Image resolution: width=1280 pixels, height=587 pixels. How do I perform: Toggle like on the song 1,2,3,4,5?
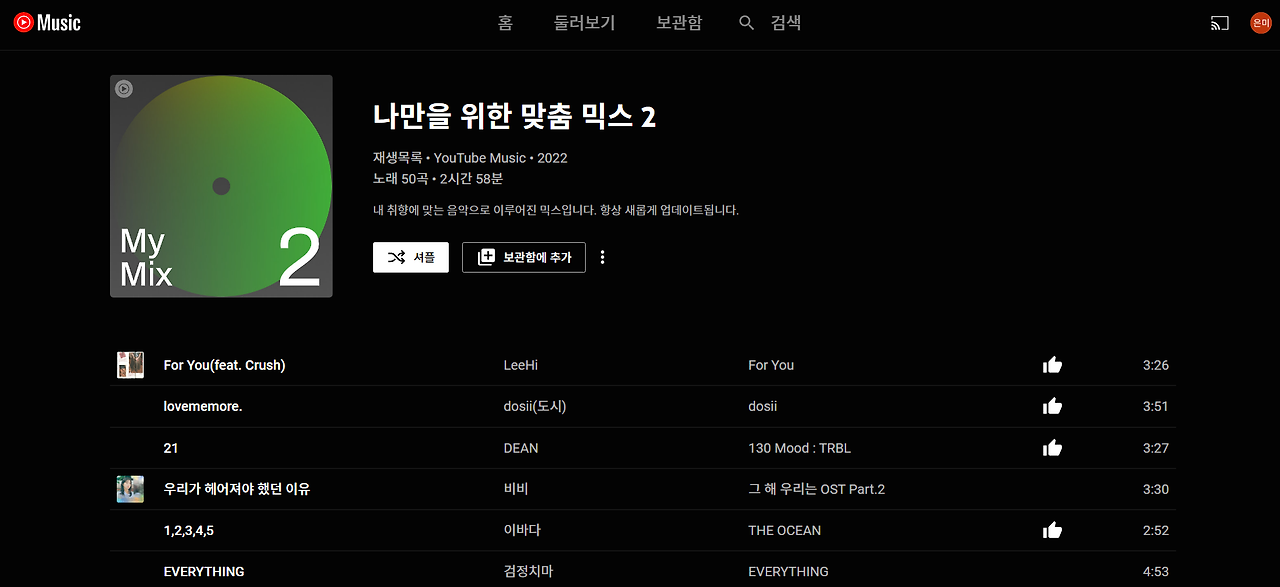(1052, 530)
